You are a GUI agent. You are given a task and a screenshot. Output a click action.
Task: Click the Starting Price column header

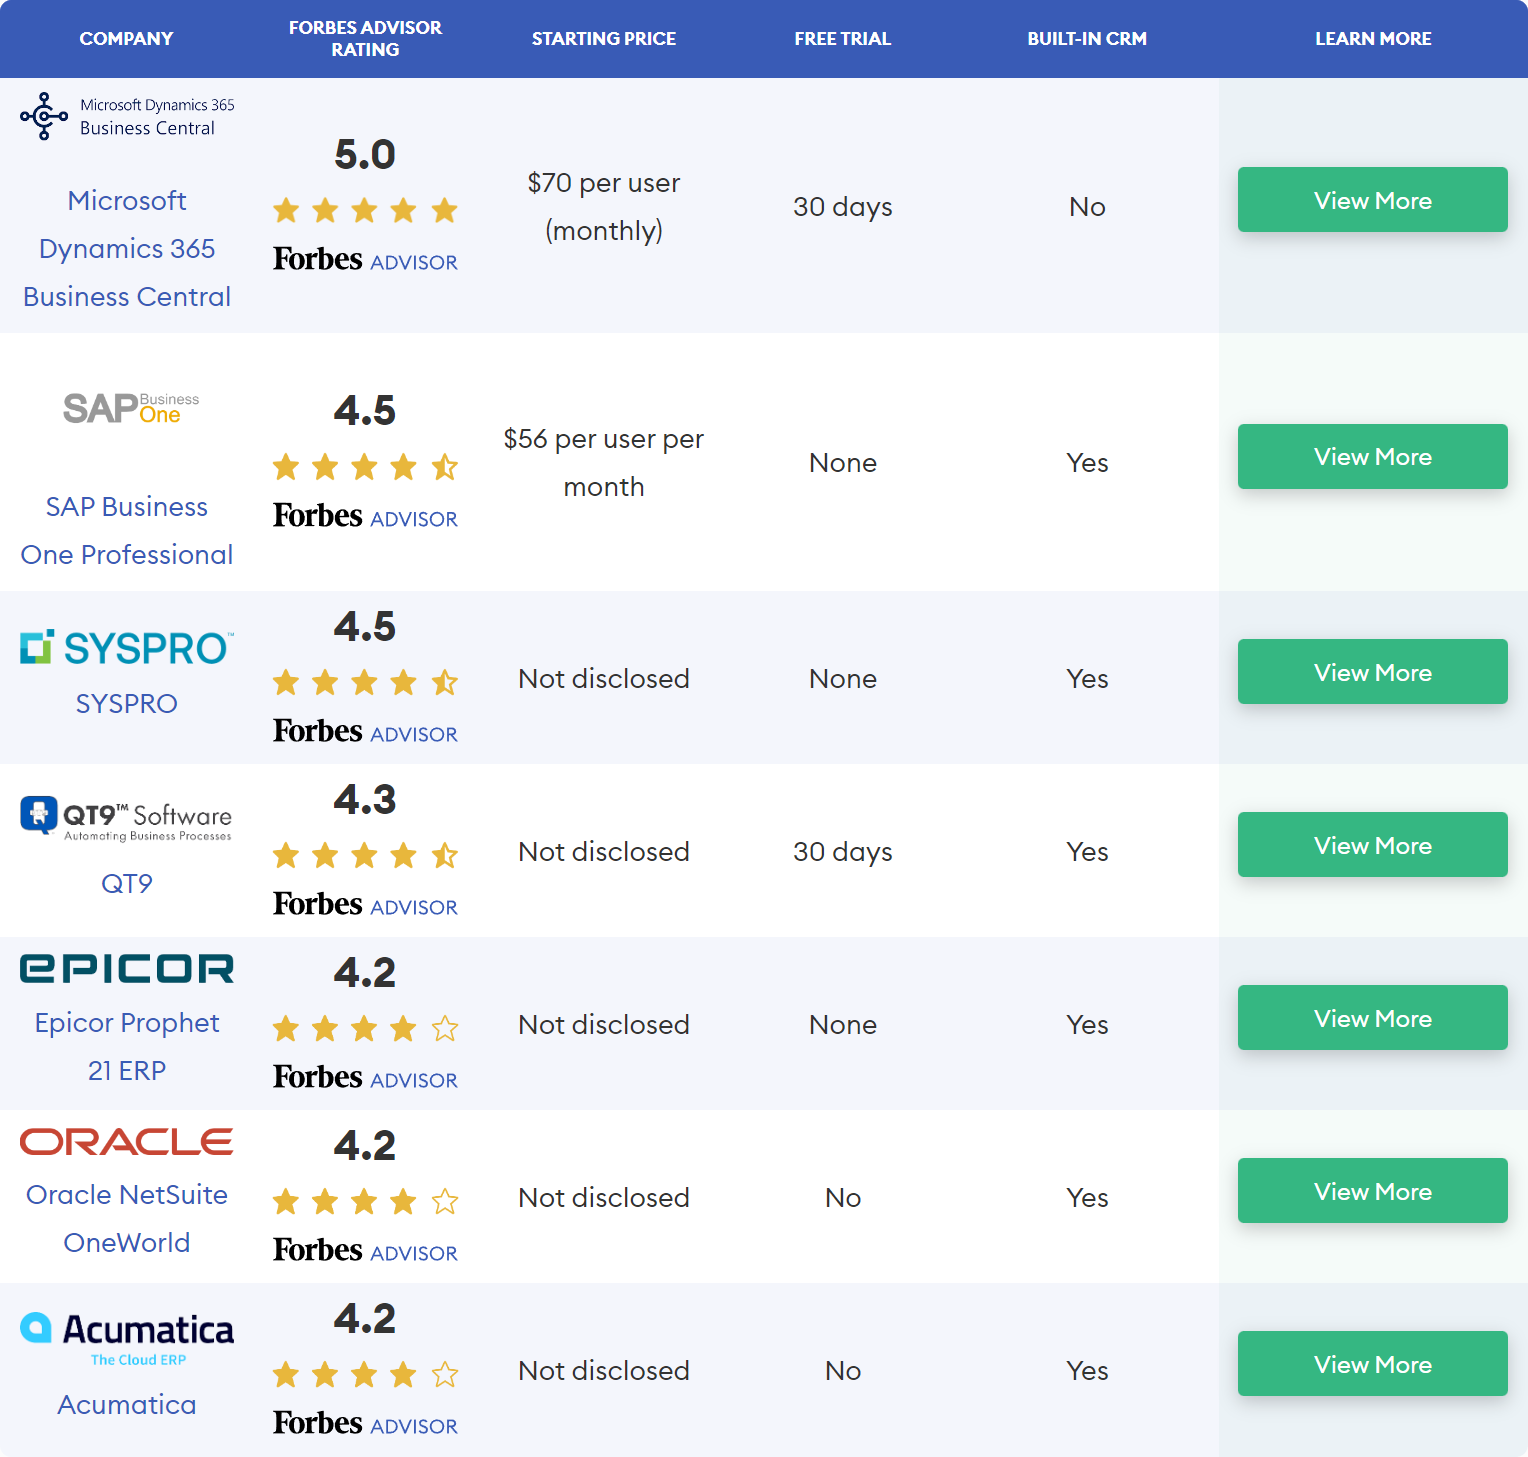[604, 39]
